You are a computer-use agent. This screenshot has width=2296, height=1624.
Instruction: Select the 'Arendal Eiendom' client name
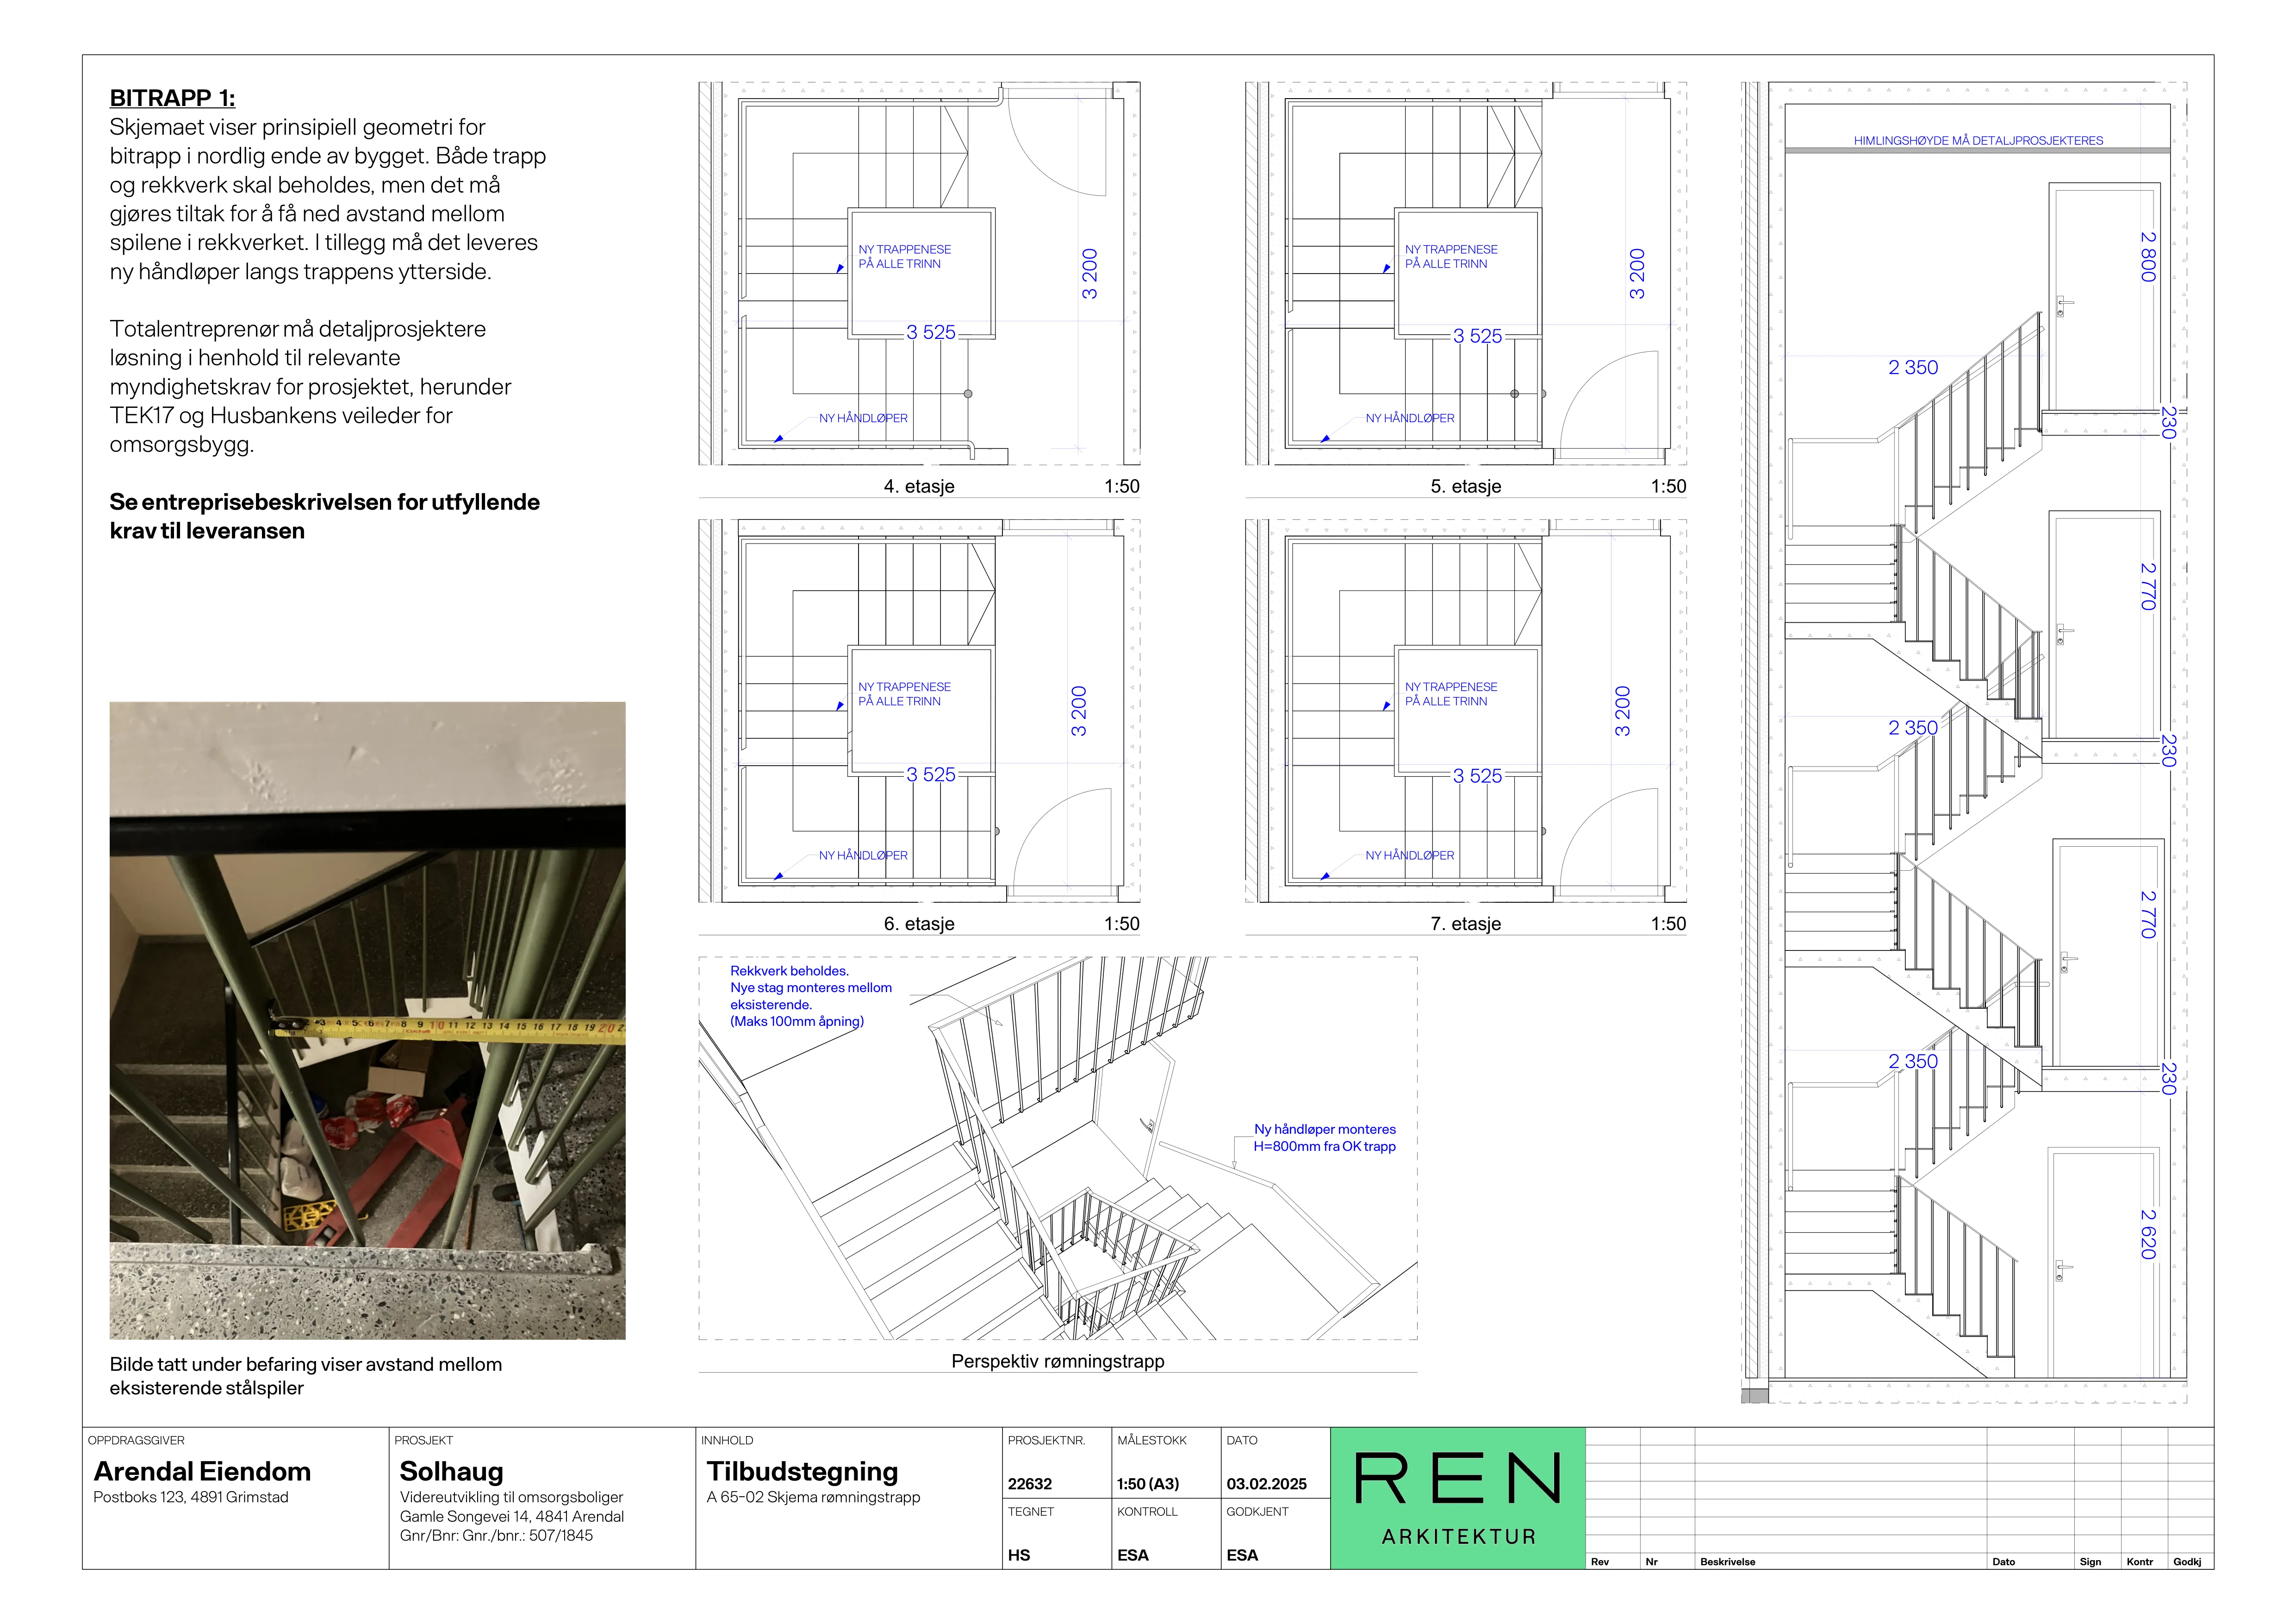pos(202,1471)
